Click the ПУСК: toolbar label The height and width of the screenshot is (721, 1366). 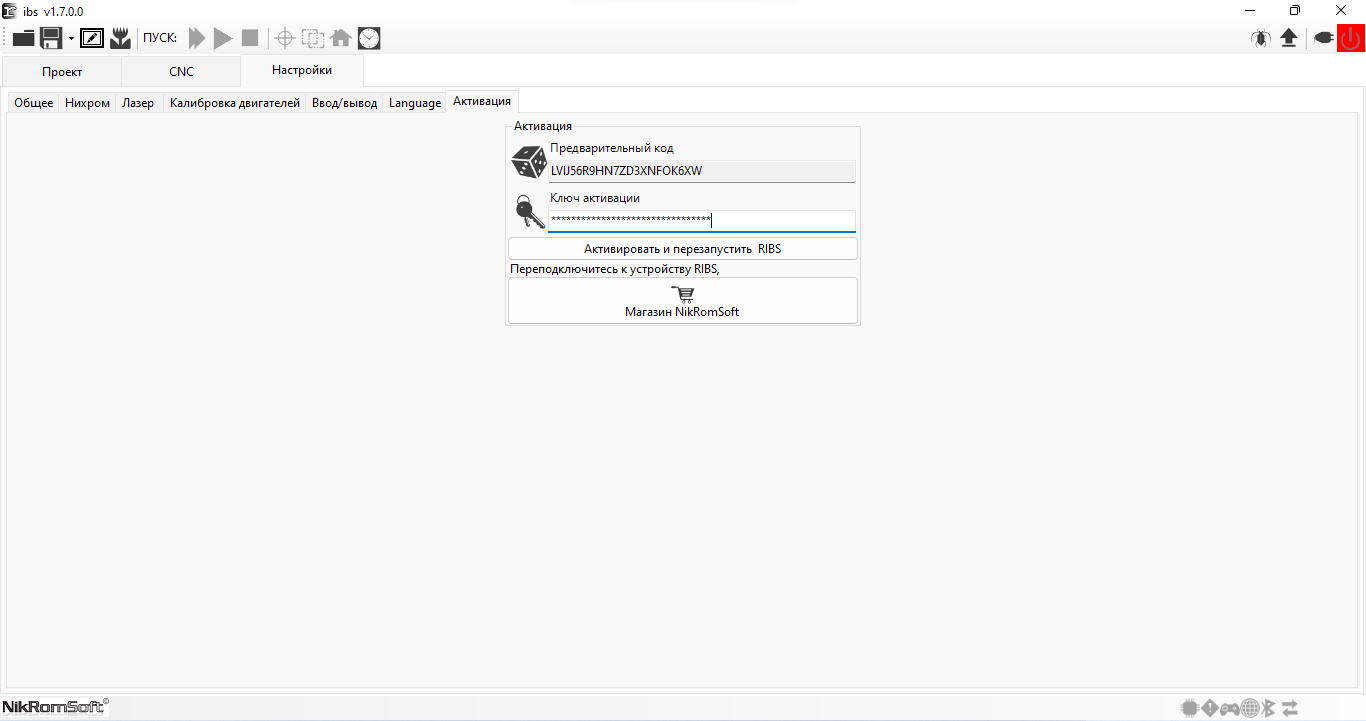(160, 39)
